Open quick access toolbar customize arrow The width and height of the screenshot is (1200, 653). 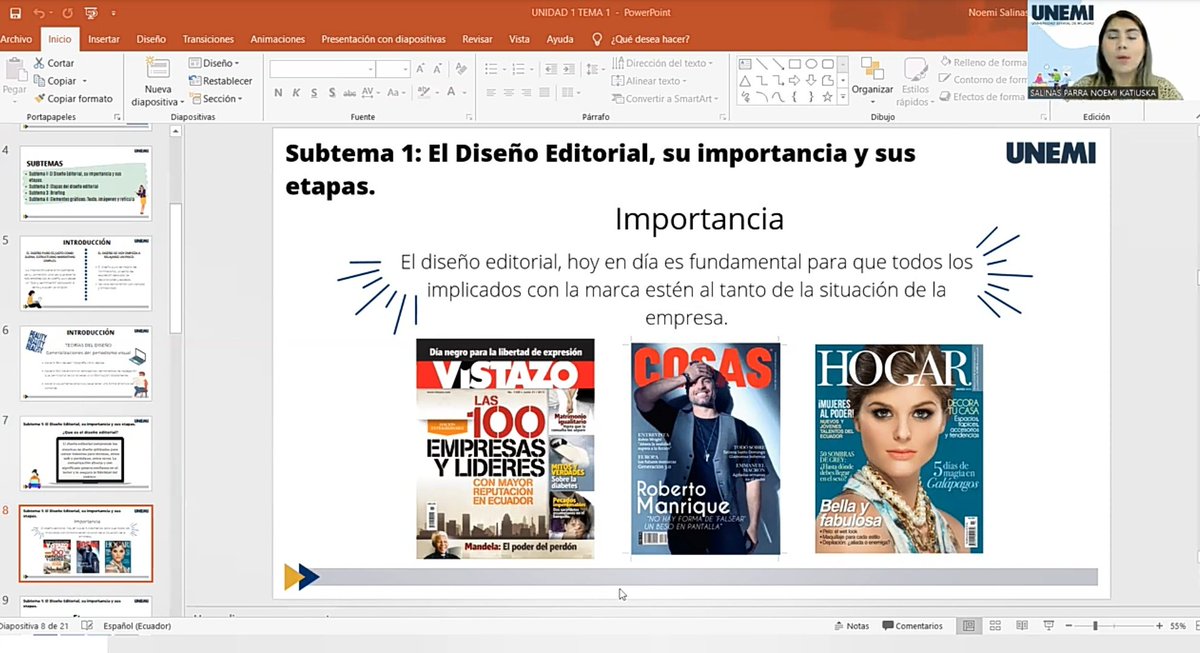[x=112, y=14]
